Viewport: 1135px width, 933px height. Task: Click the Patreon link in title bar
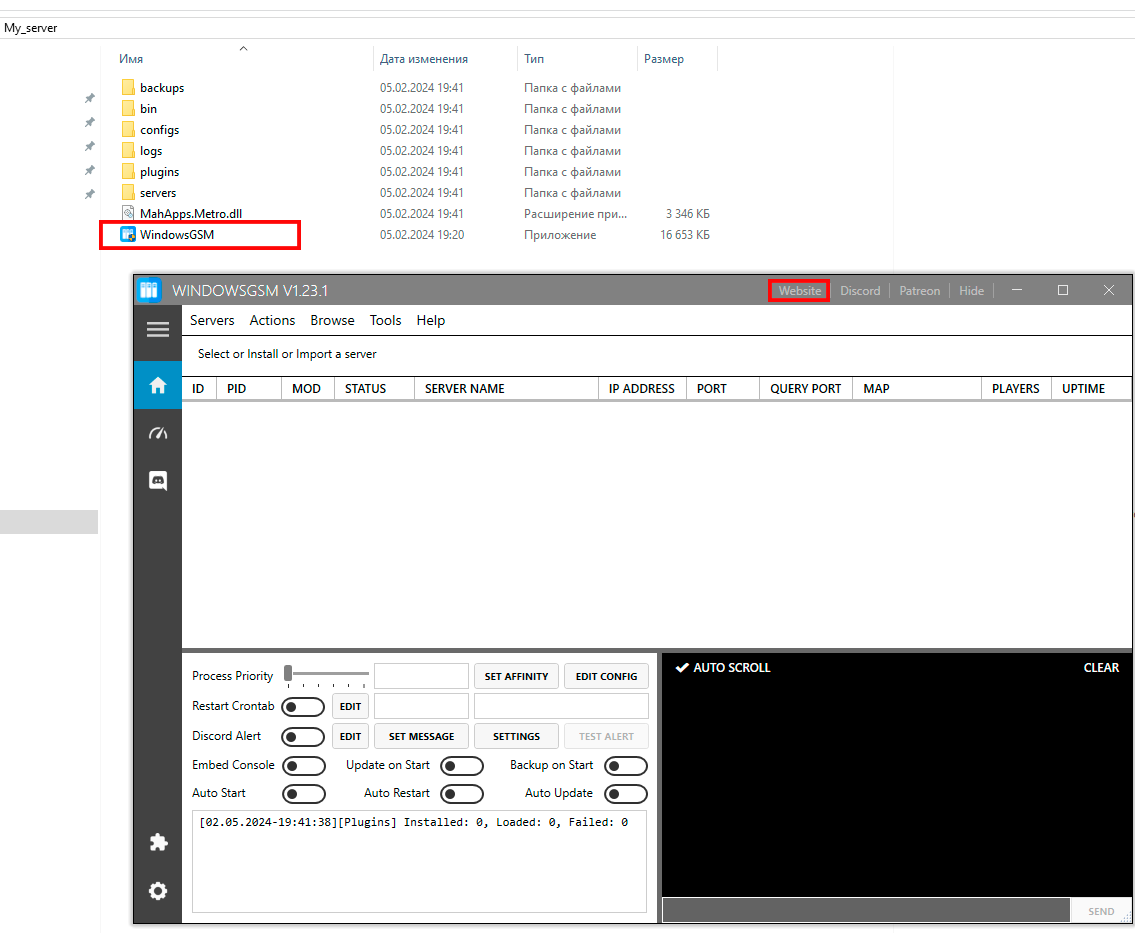coord(919,290)
